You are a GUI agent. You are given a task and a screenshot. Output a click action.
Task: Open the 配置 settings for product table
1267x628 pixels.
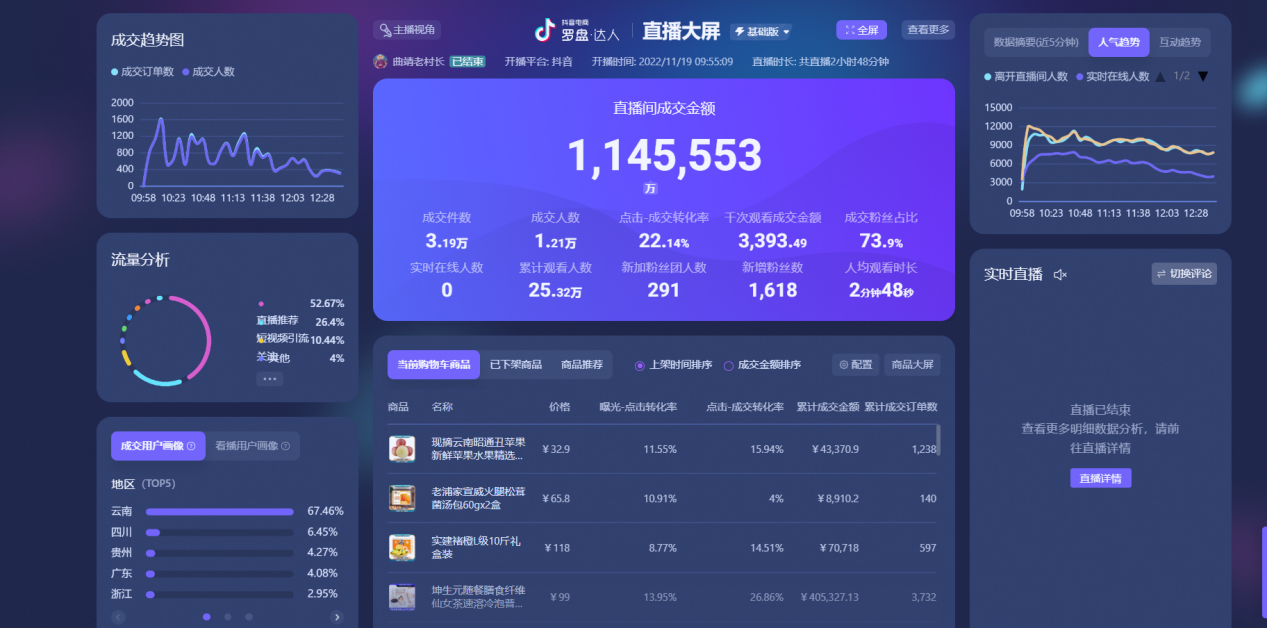point(855,365)
